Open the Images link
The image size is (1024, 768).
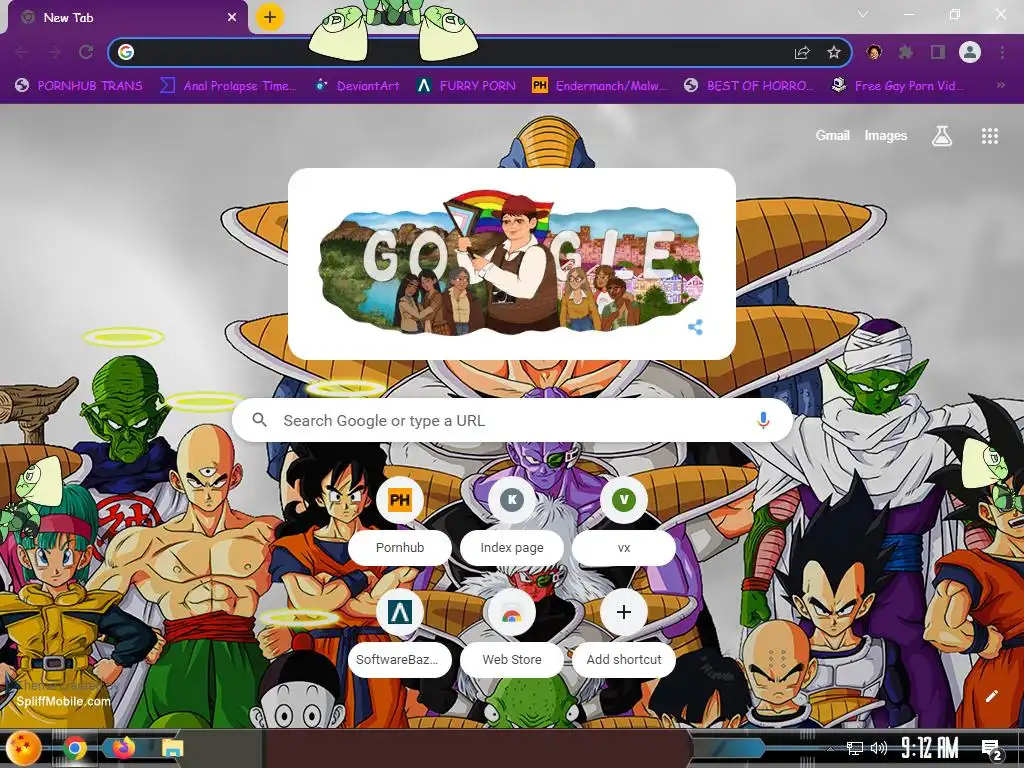(886, 135)
